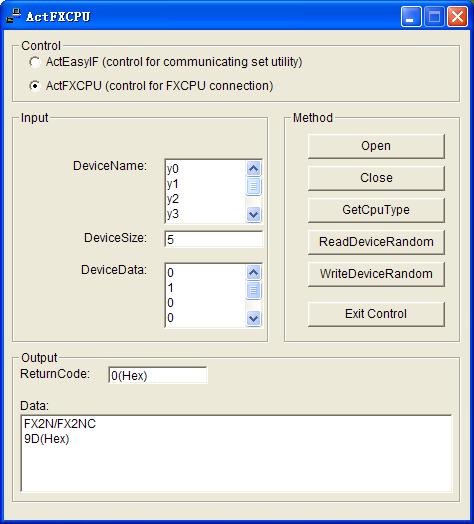Close the ActFXCPU window
This screenshot has height=524, width=474.
(457, 16)
